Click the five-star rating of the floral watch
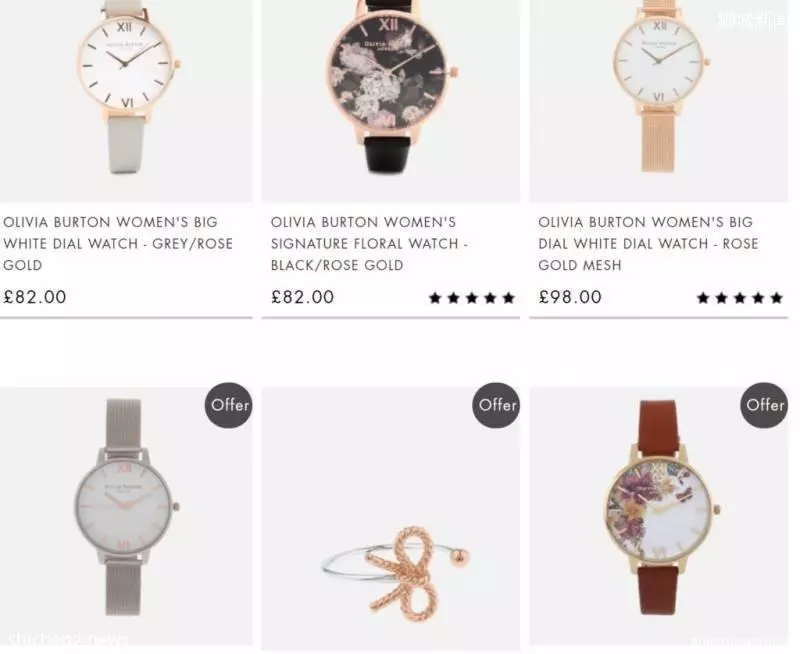The width and height of the screenshot is (800, 654). click(471, 298)
